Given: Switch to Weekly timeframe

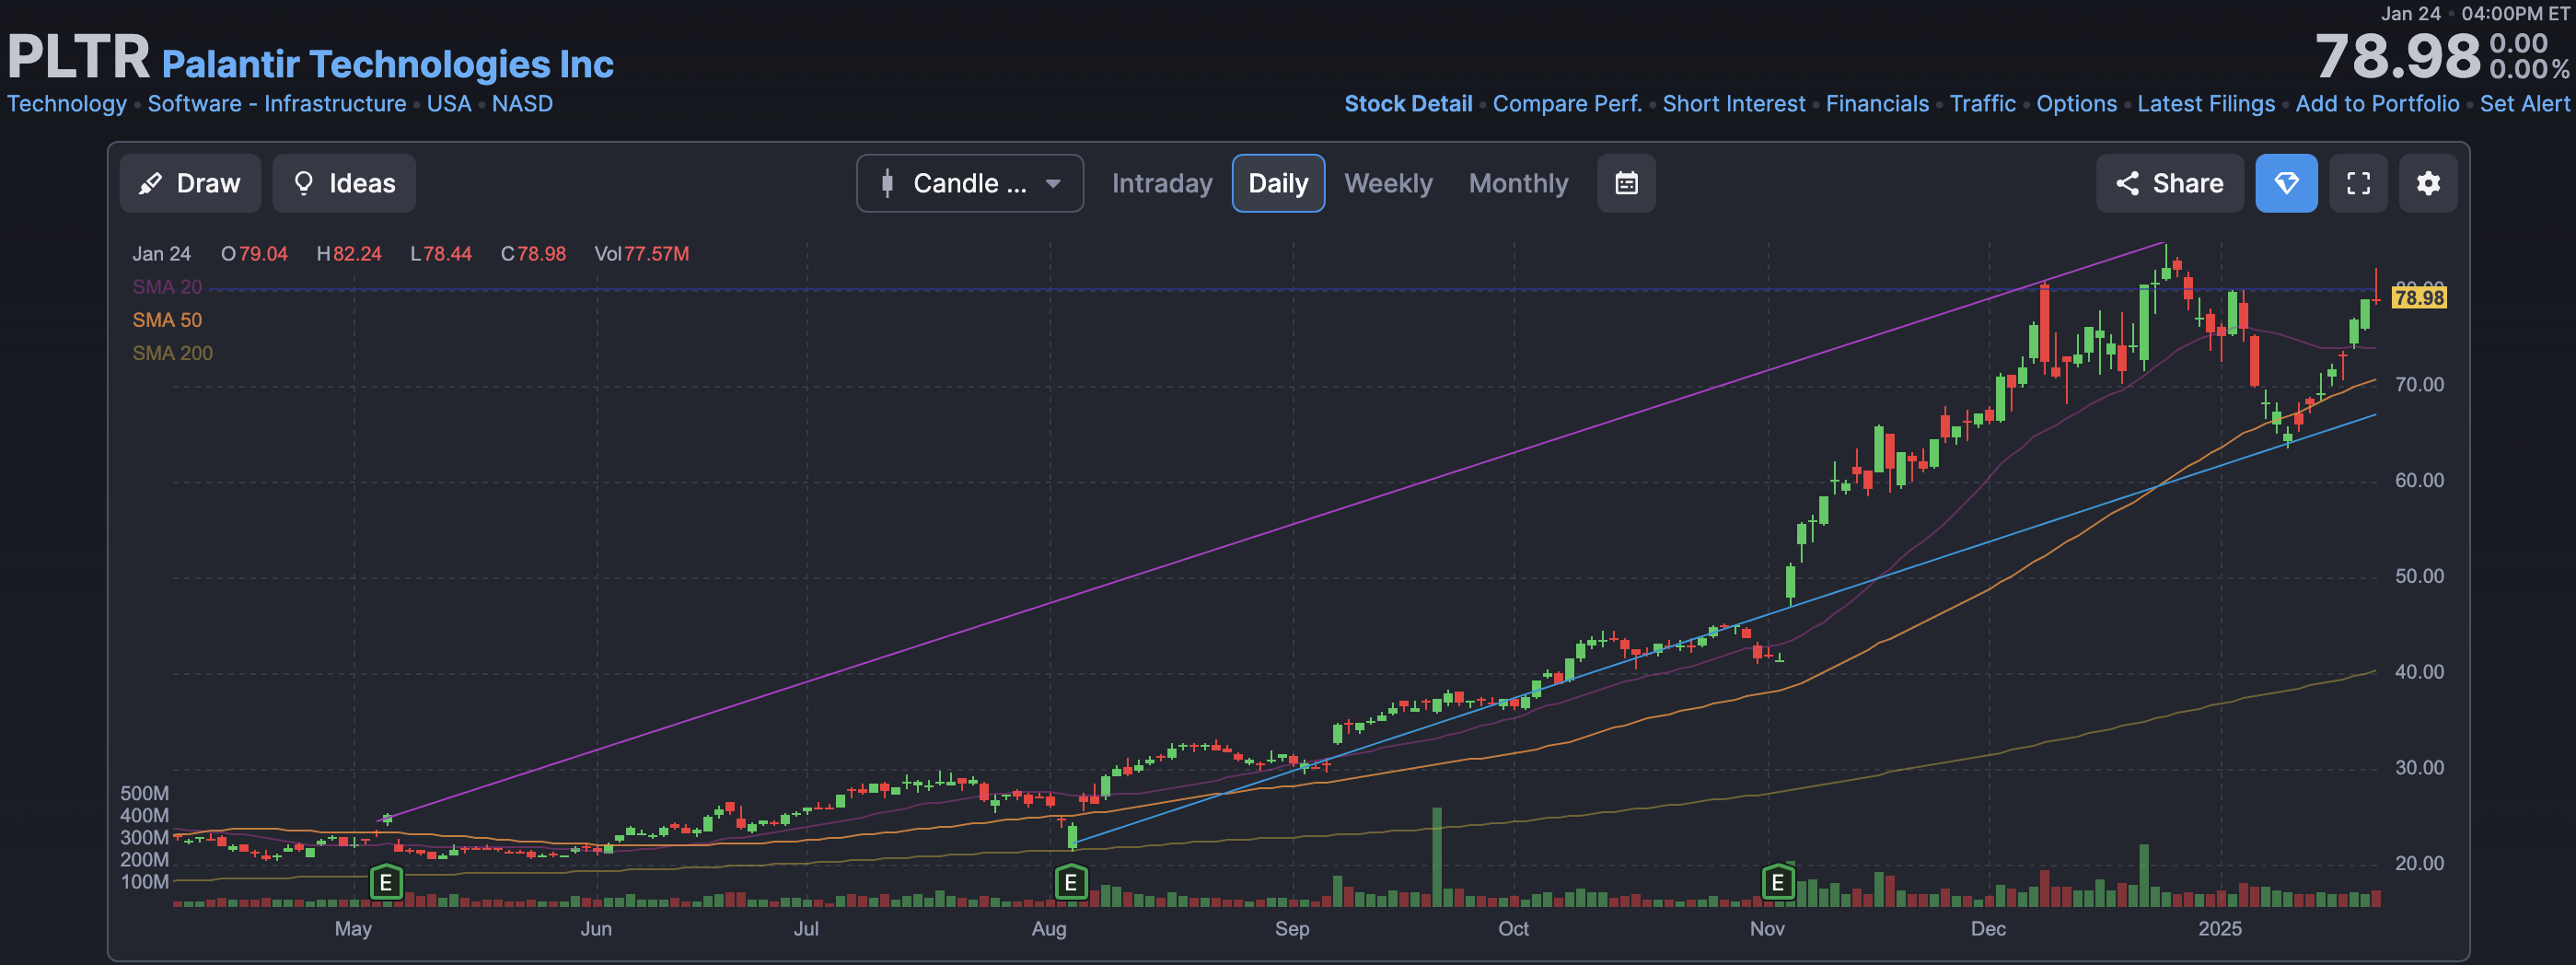Looking at the screenshot, I should click(x=1388, y=183).
